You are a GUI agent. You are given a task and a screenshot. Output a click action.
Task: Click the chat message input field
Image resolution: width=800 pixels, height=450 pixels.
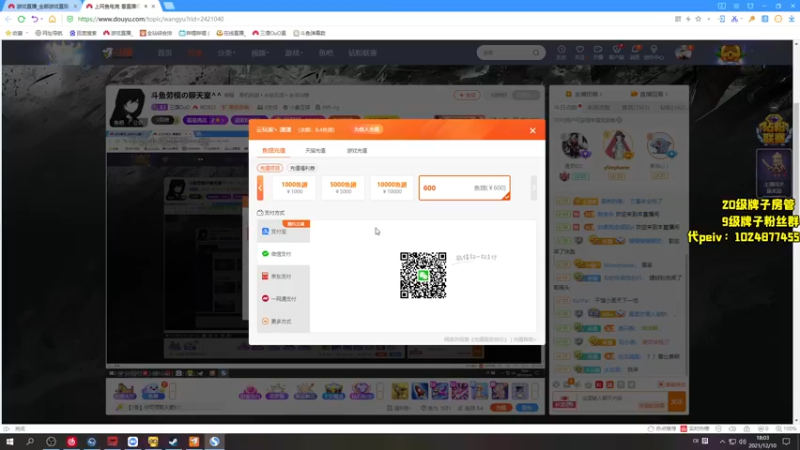(x=622, y=402)
